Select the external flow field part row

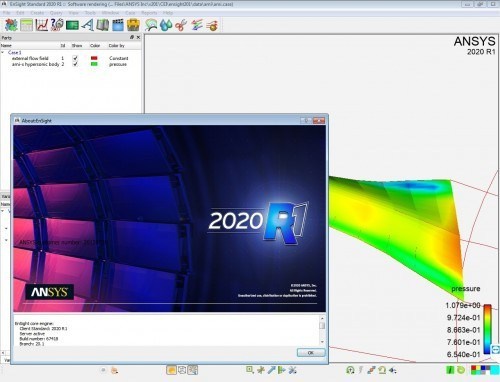pyautogui.click(x=70, y=58)
